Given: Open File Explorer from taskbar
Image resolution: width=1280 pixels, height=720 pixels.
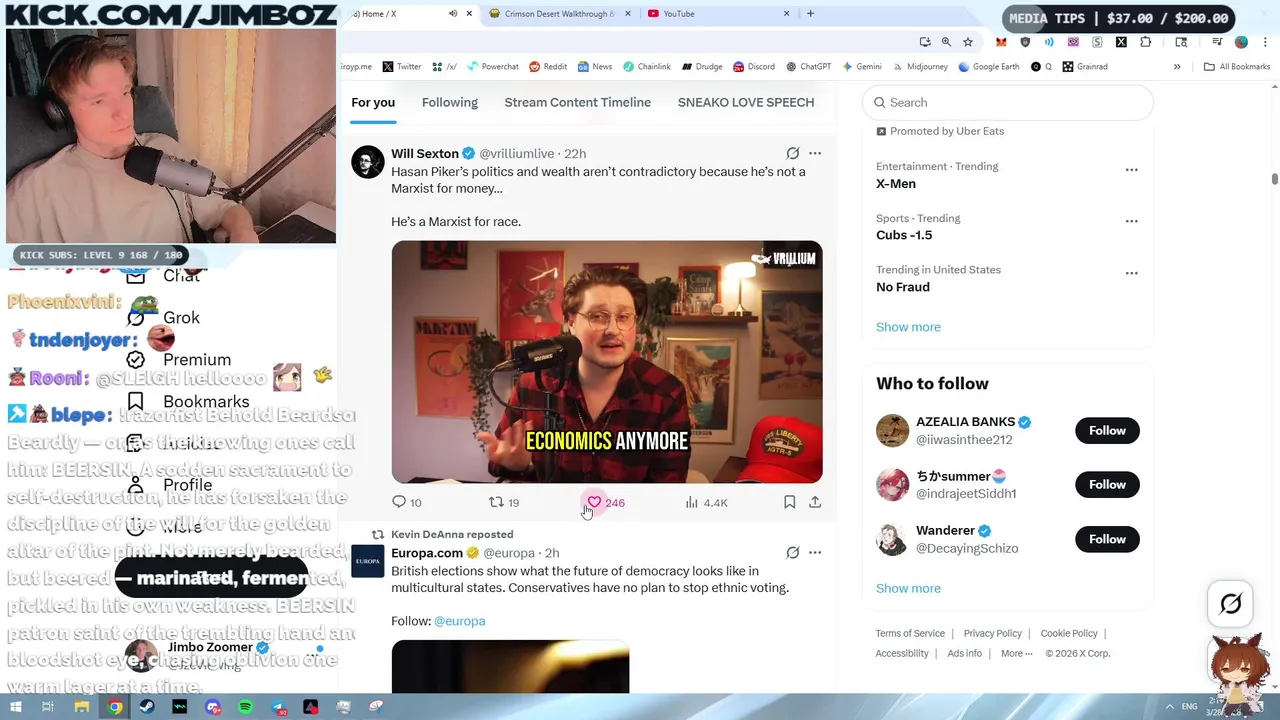Looking at the screenshot, I should click(82, 707).
